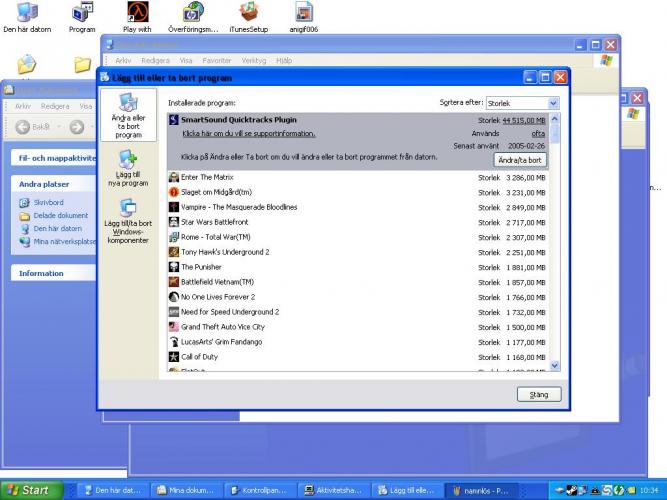Click the 'Ändra/ta bort' button
This screenshot has width=667, height=500.
pyautogui.click(x=520, y=160)
